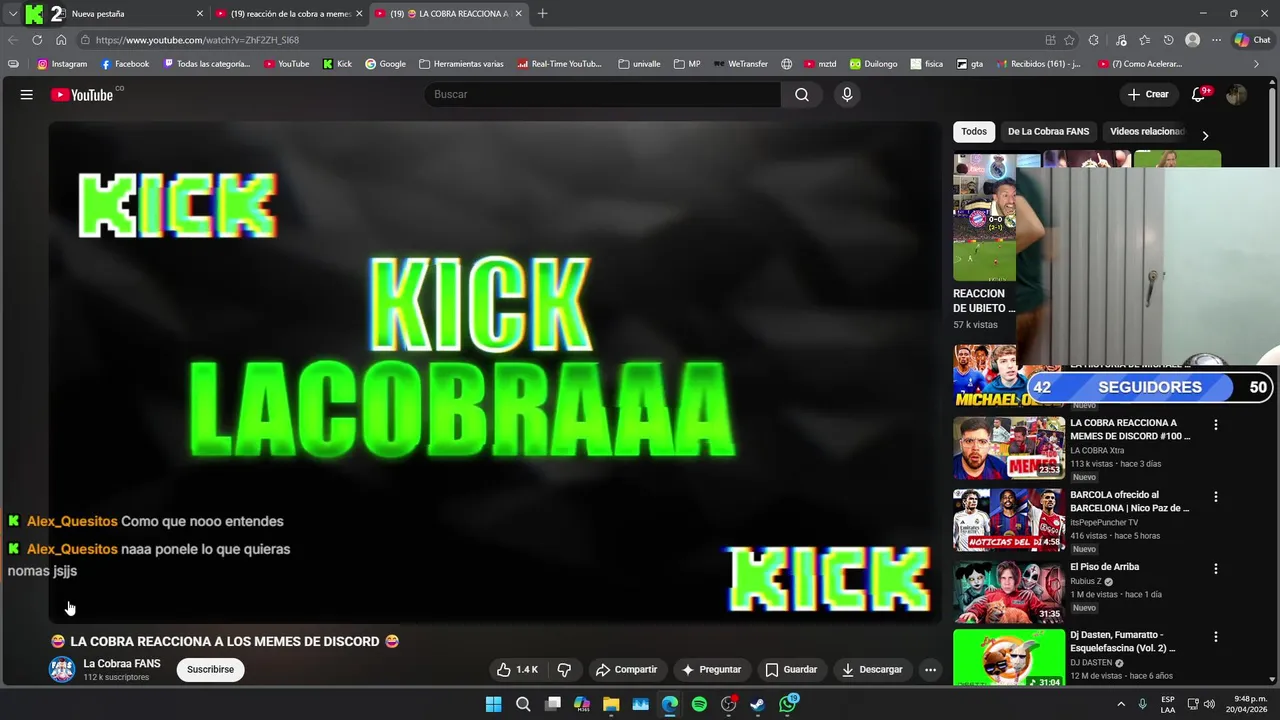
Task: Show more bookmarks overflow chevron
Action: click(1257, 64)
